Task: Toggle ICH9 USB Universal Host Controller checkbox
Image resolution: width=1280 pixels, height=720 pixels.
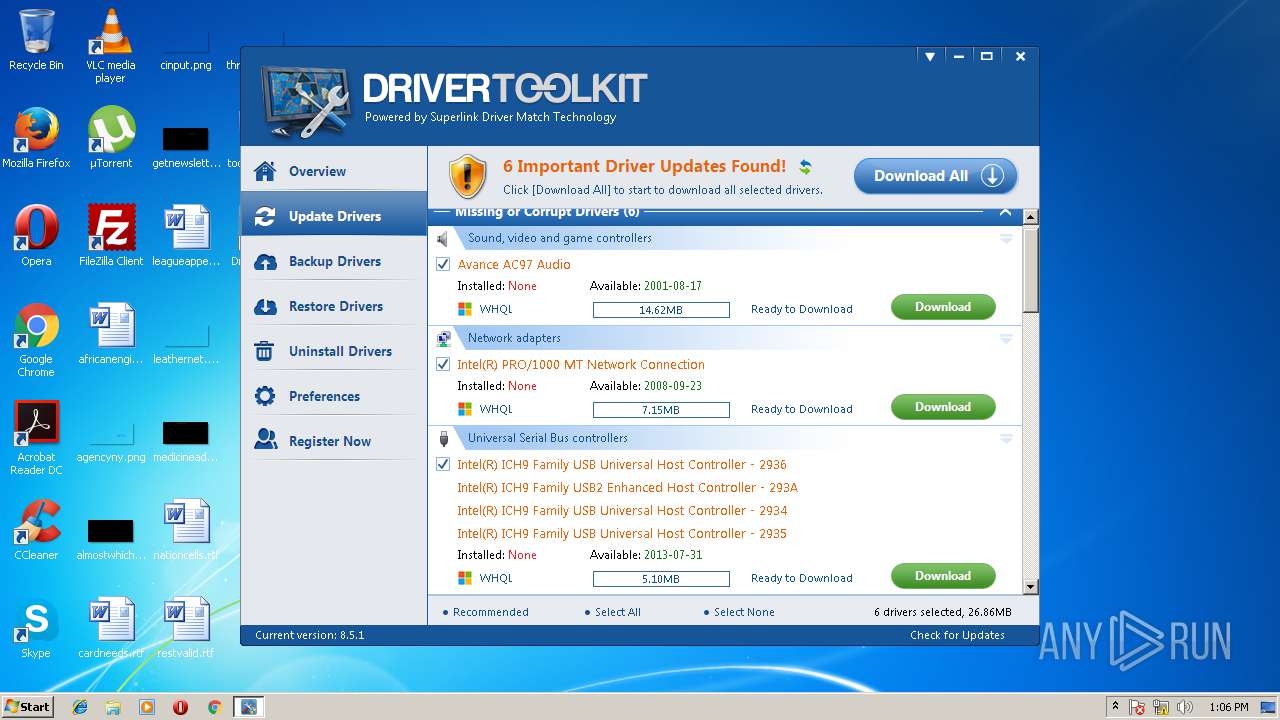Action: click(443, 464)
